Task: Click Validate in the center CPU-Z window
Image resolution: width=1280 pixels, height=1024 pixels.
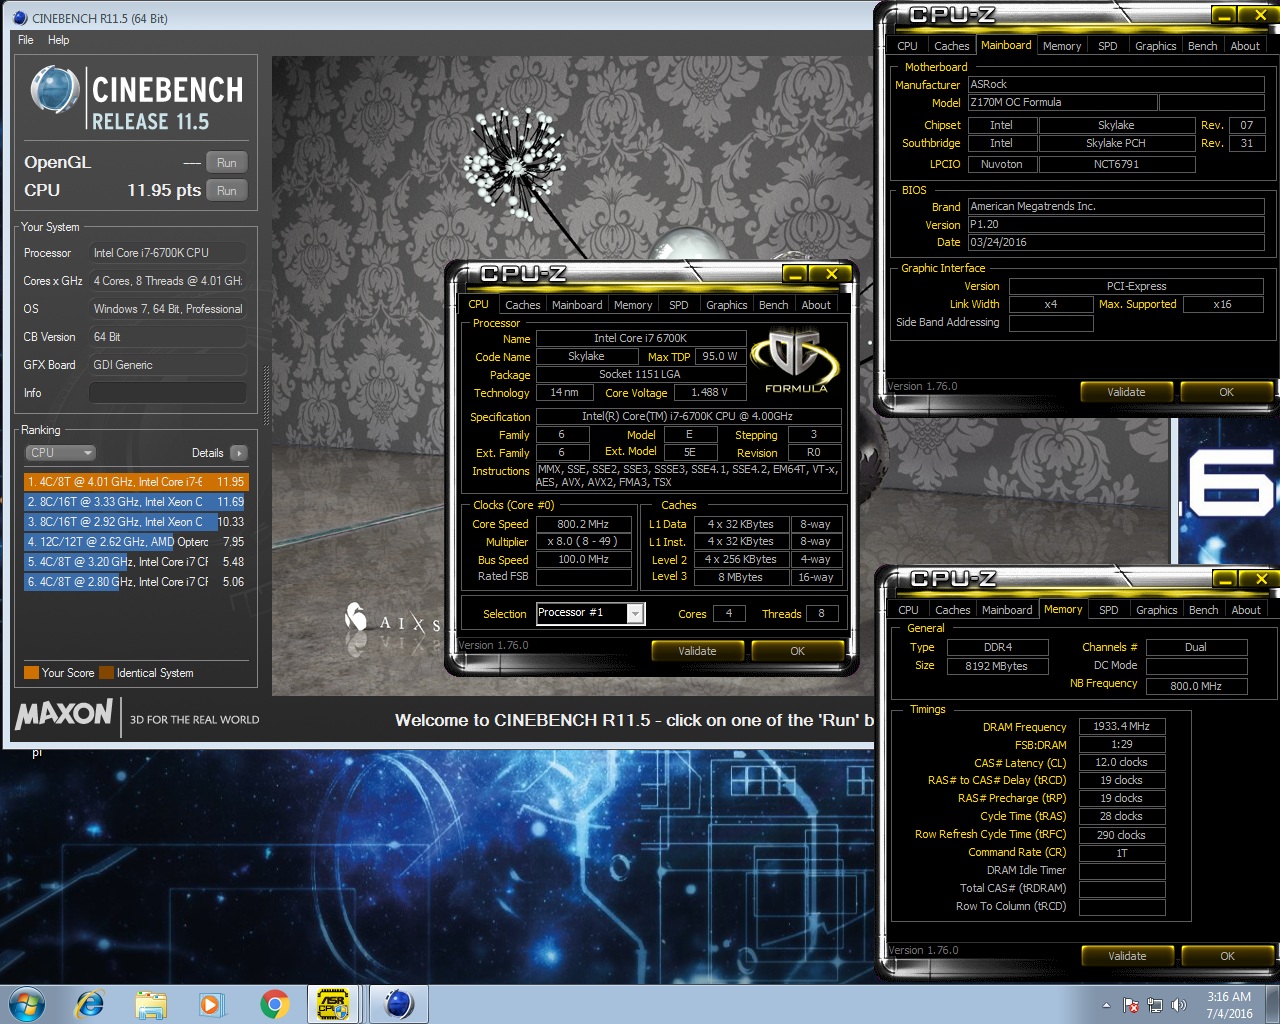Action: [x=697, y=651]
